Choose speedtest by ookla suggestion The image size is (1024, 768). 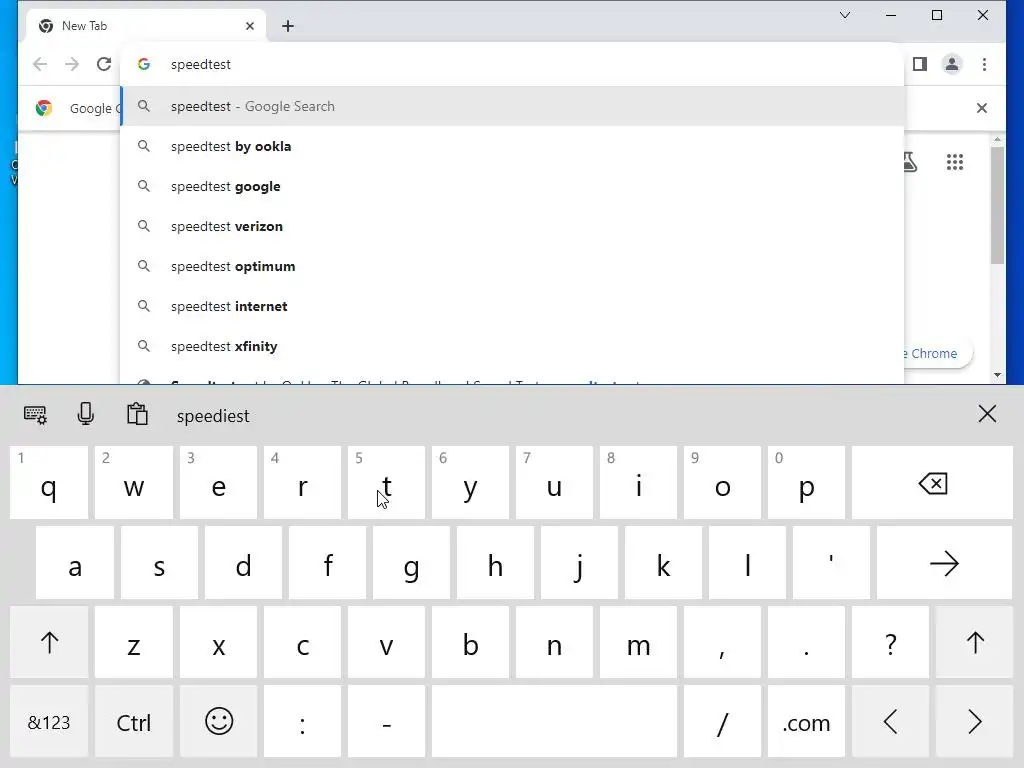click(x=512, y=146)
